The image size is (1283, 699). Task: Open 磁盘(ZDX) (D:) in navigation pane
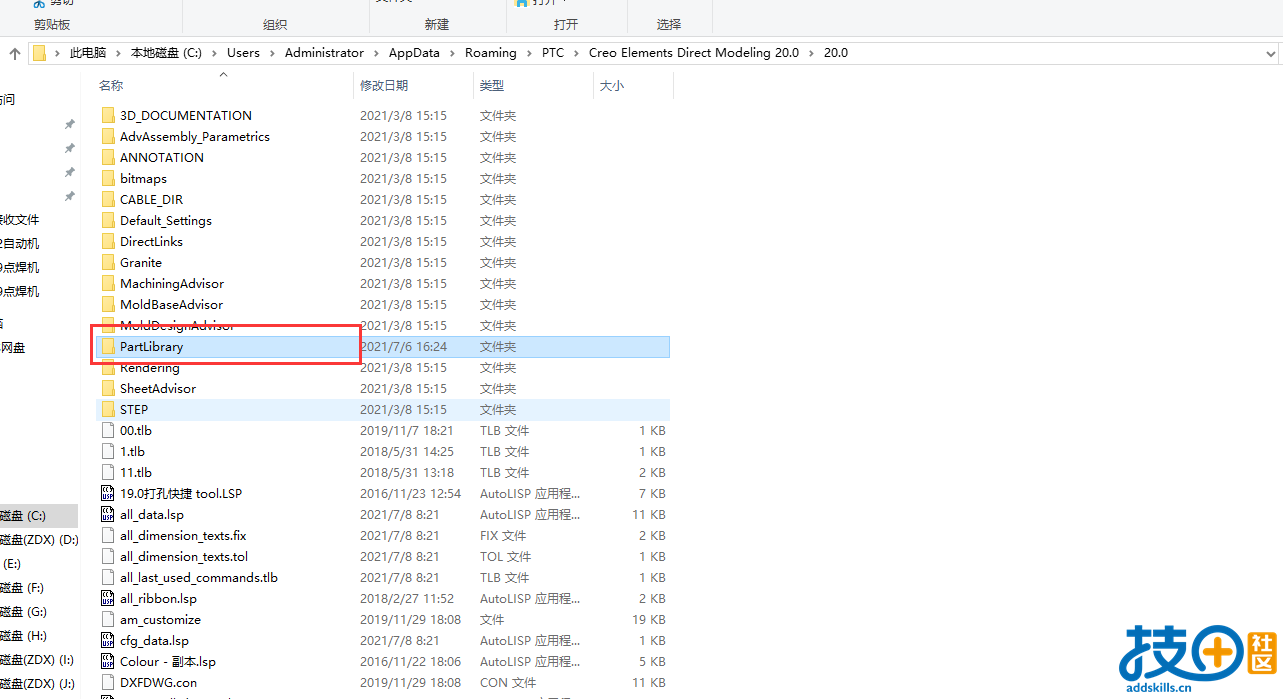pyautogui.click(x=39, y=540)
